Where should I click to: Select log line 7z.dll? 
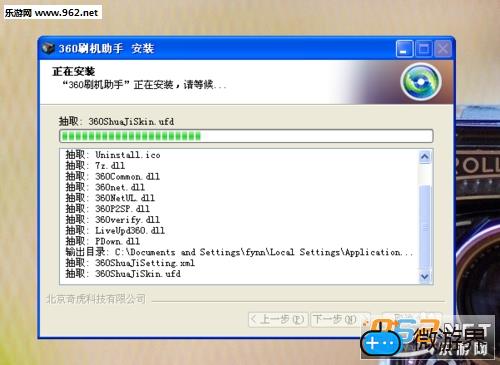(x=95, y=165)
